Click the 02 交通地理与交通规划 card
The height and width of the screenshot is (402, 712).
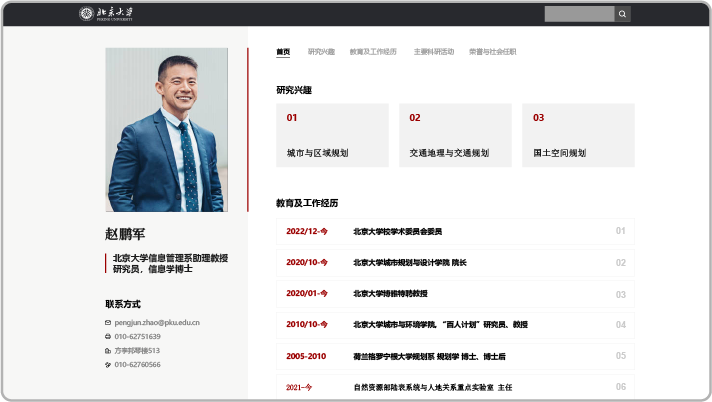[455, 135]
